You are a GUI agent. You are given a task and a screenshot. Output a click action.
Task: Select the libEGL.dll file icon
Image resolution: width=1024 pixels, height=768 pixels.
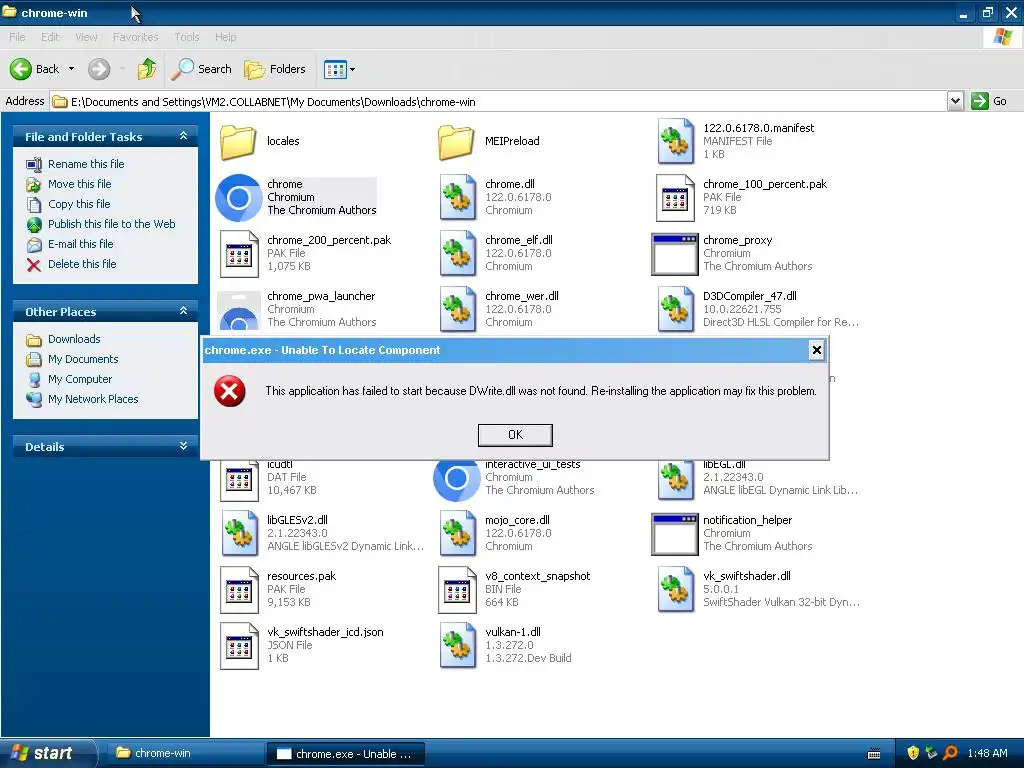pyautogui.click(x=675, y=481)
